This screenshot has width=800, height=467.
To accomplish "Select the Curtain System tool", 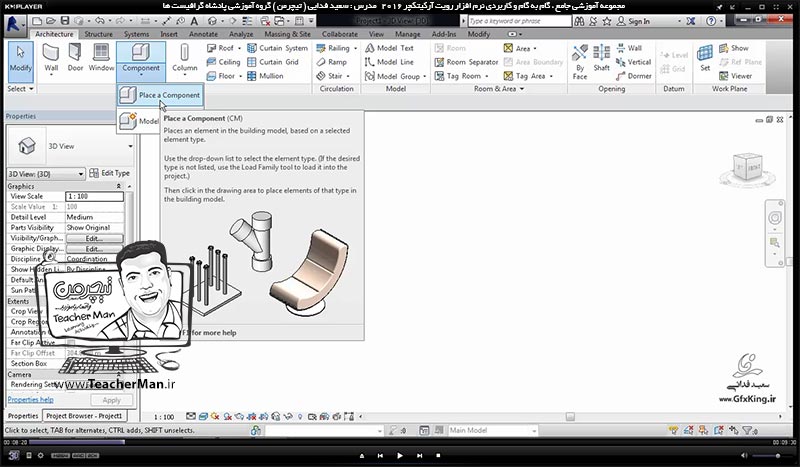I will pos(278,48).
